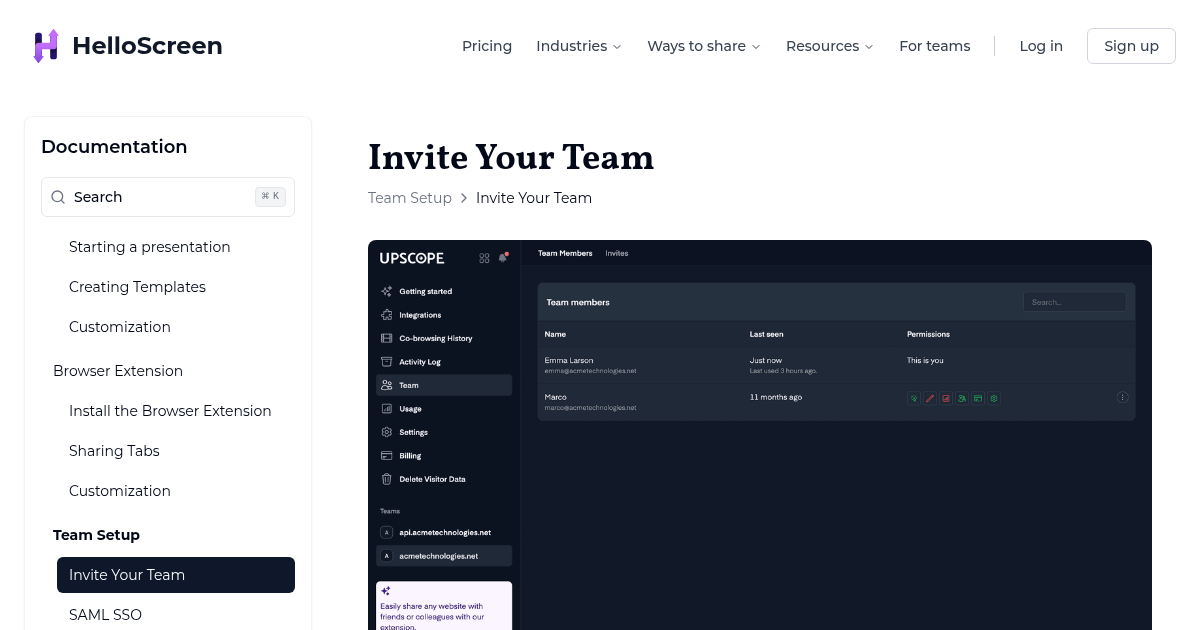Expand the Ways to share dropdown
The image size is (1200, 630).
[703, 46]
